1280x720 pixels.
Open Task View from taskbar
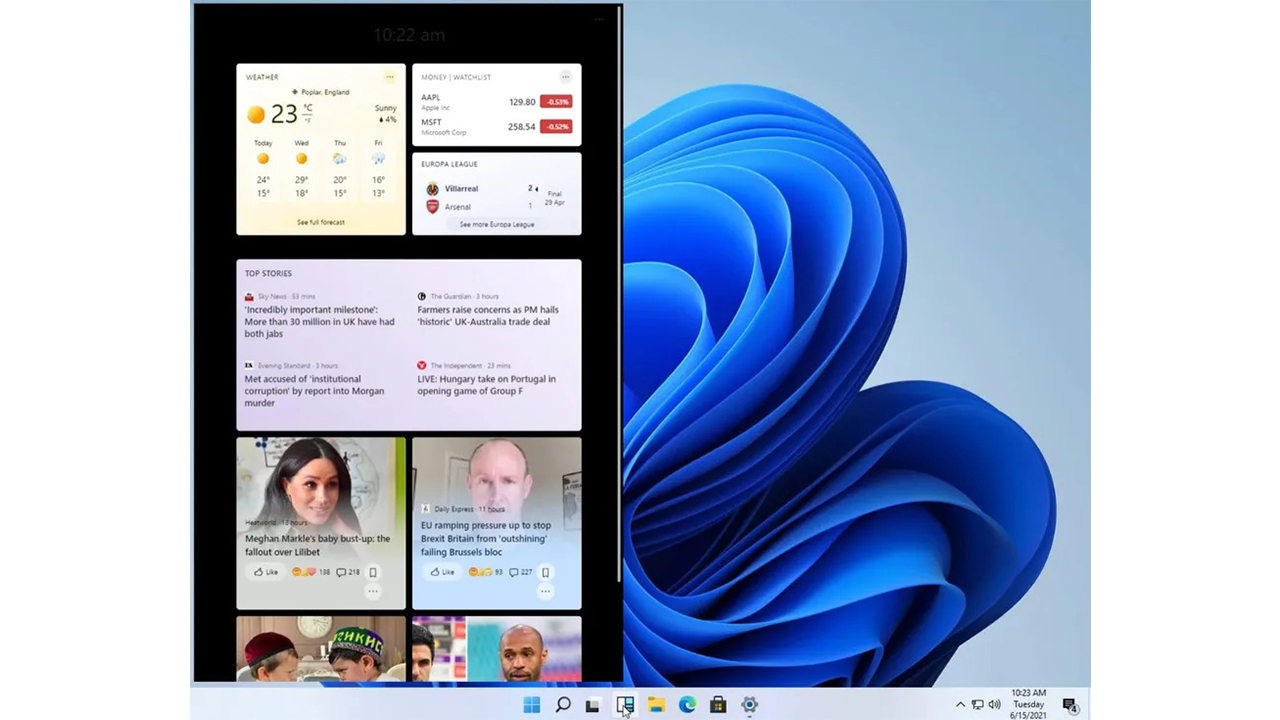[x=593, y=705]
